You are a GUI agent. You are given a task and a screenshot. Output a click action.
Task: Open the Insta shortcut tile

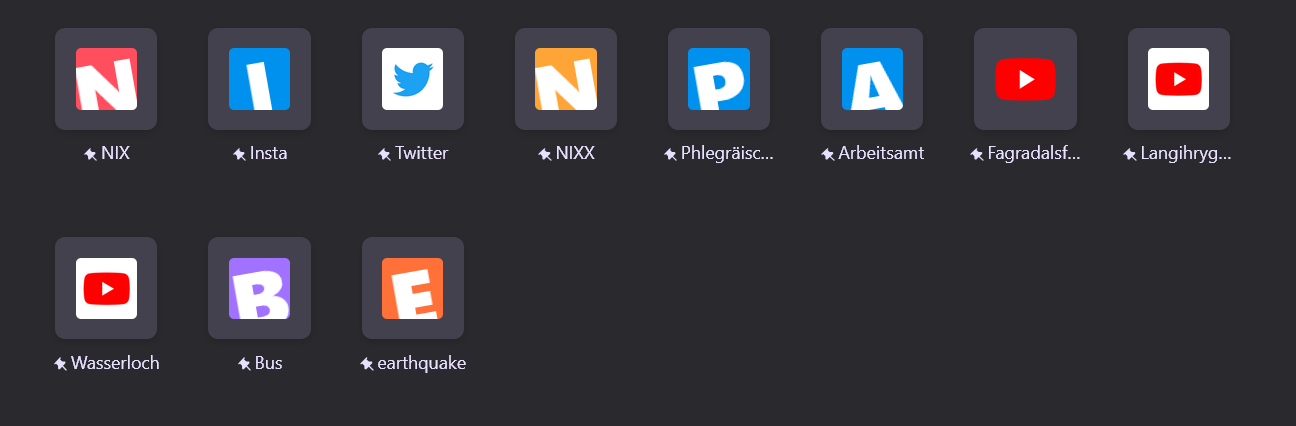click(x=259, y=79)
